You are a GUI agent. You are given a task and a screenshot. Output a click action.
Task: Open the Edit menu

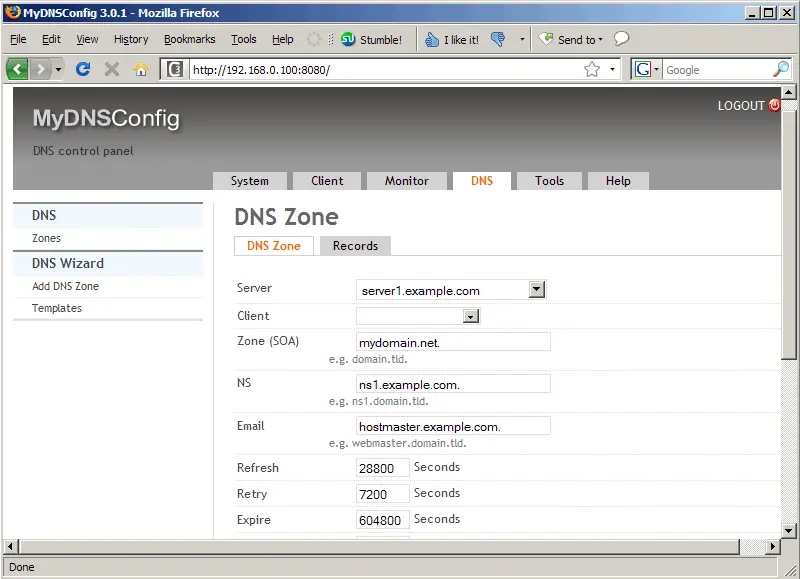tap(51, 39)
